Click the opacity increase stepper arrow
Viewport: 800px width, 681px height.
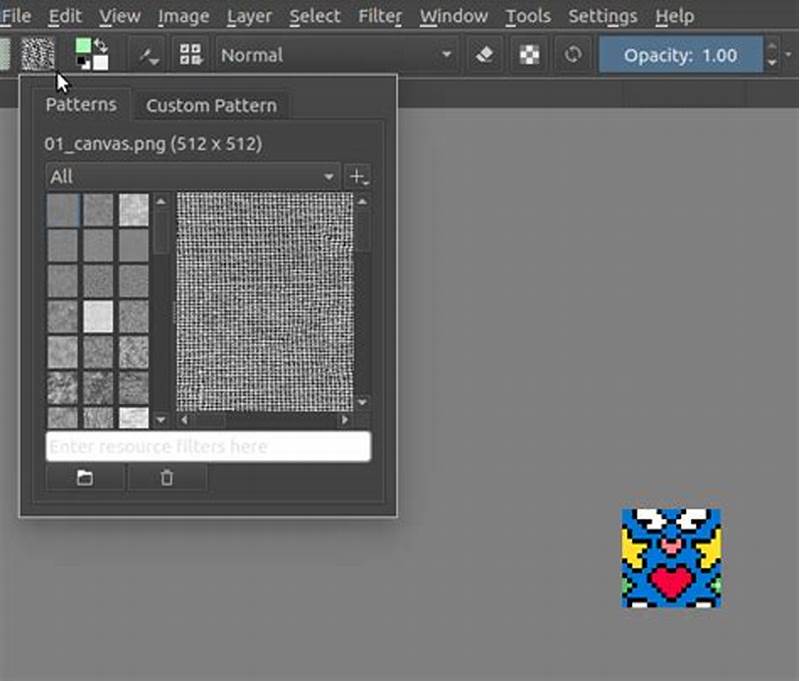[773, 48]
